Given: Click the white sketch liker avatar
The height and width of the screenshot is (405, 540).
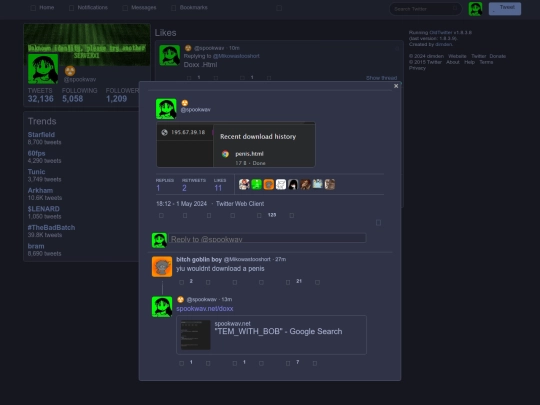Looking at the screenshot, I should (x=281, y=184).
